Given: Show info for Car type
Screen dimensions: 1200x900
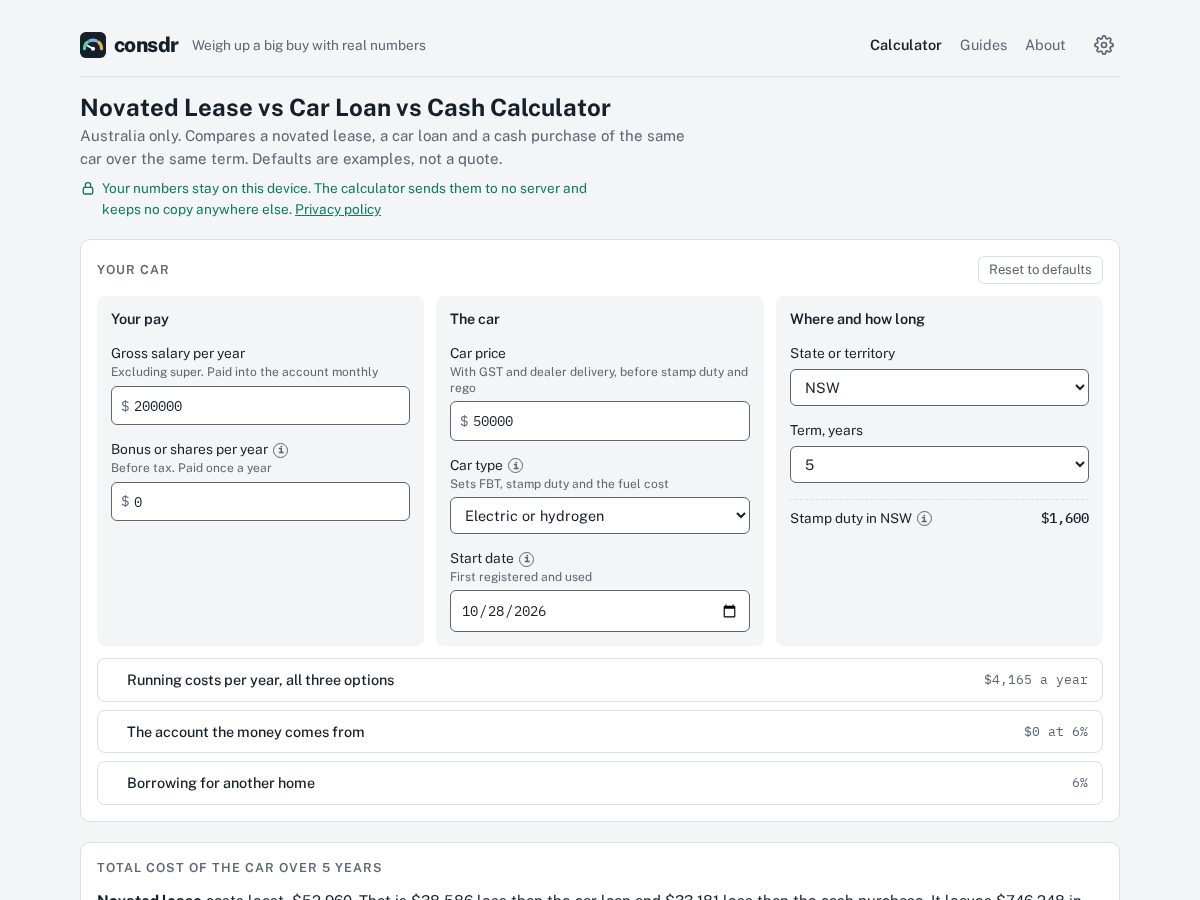Looking at the screenshot, I should pos(516,466).
